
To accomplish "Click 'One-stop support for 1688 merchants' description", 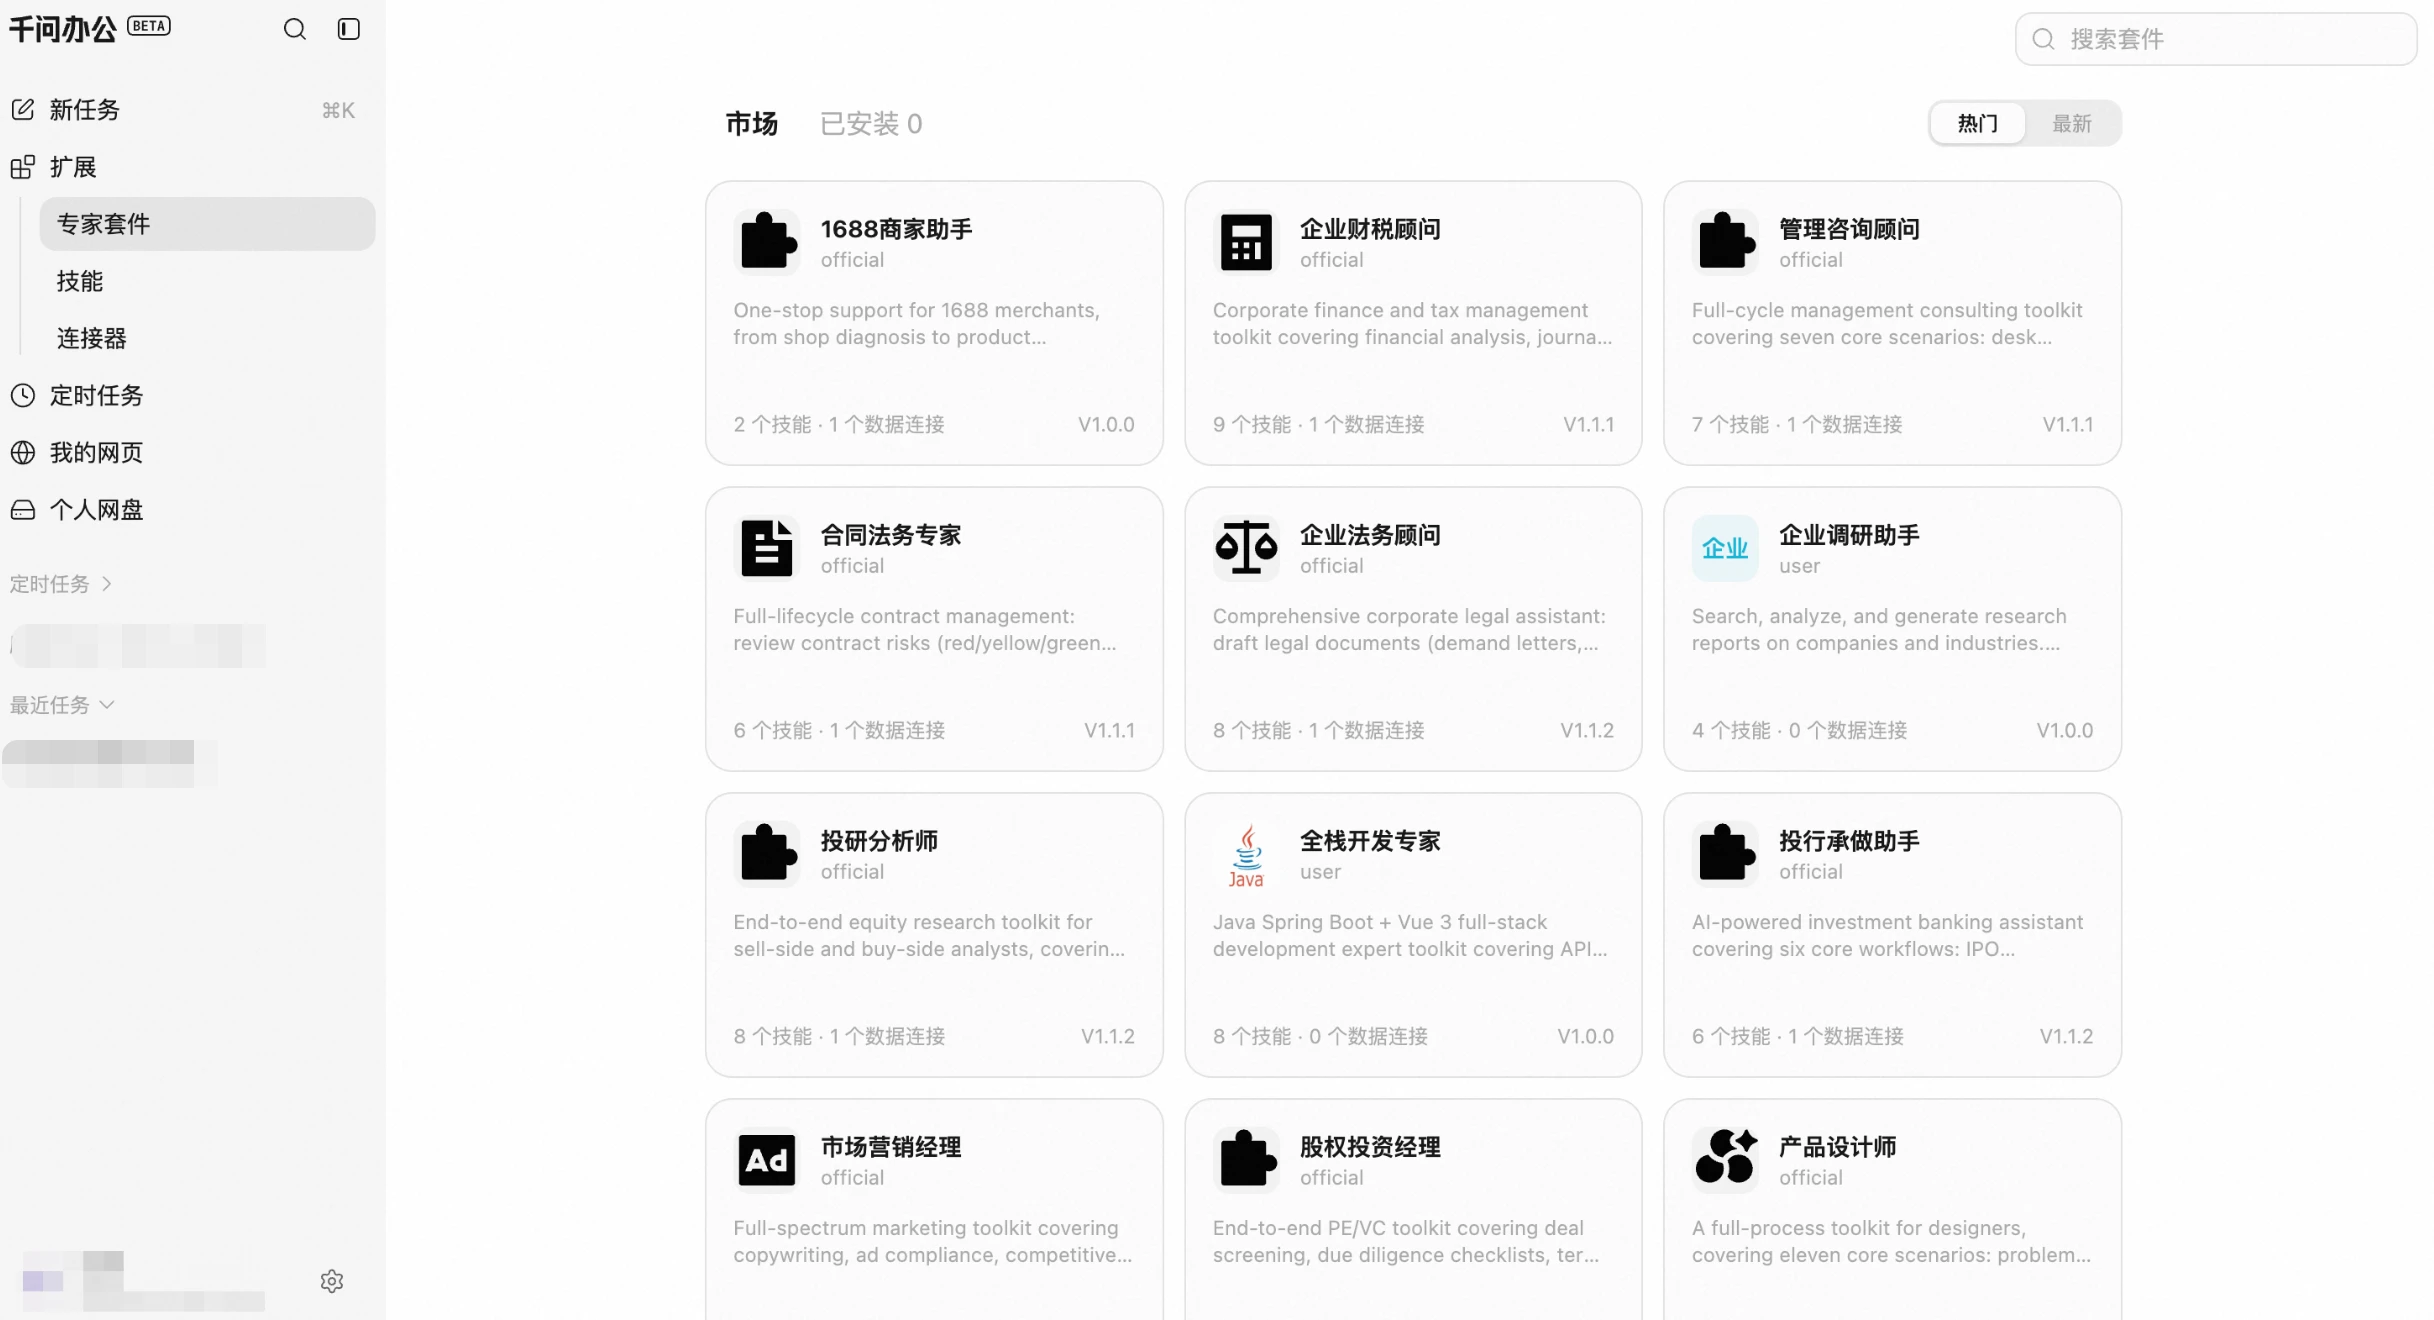I will click(x=916, y=323).
